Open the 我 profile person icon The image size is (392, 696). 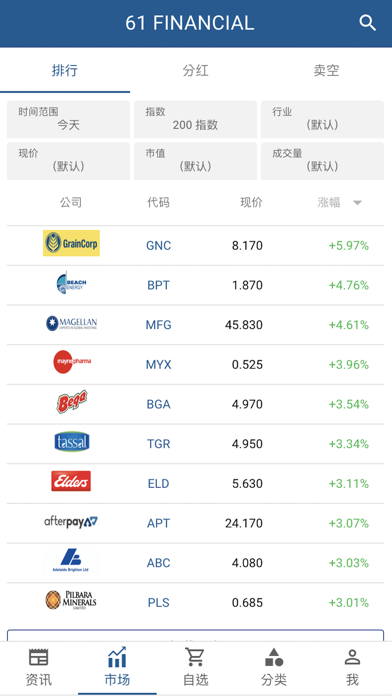pyautogui.click(x=352, y=657)
